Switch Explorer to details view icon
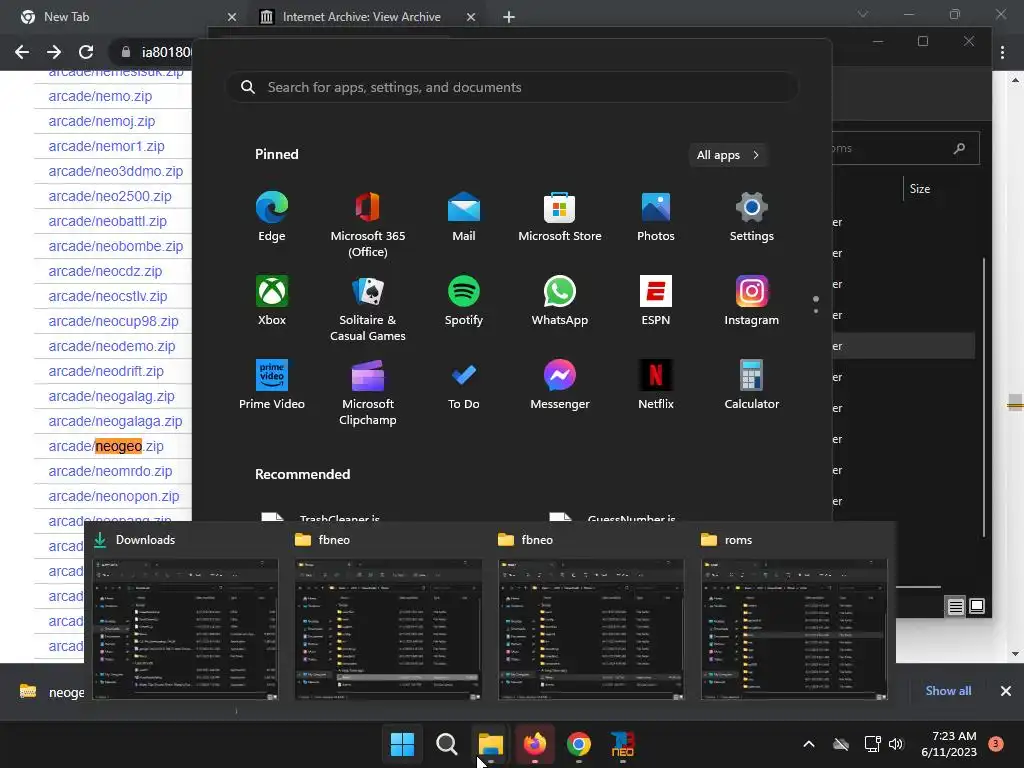Screen dimensions: 1024x768 point(955,607)
